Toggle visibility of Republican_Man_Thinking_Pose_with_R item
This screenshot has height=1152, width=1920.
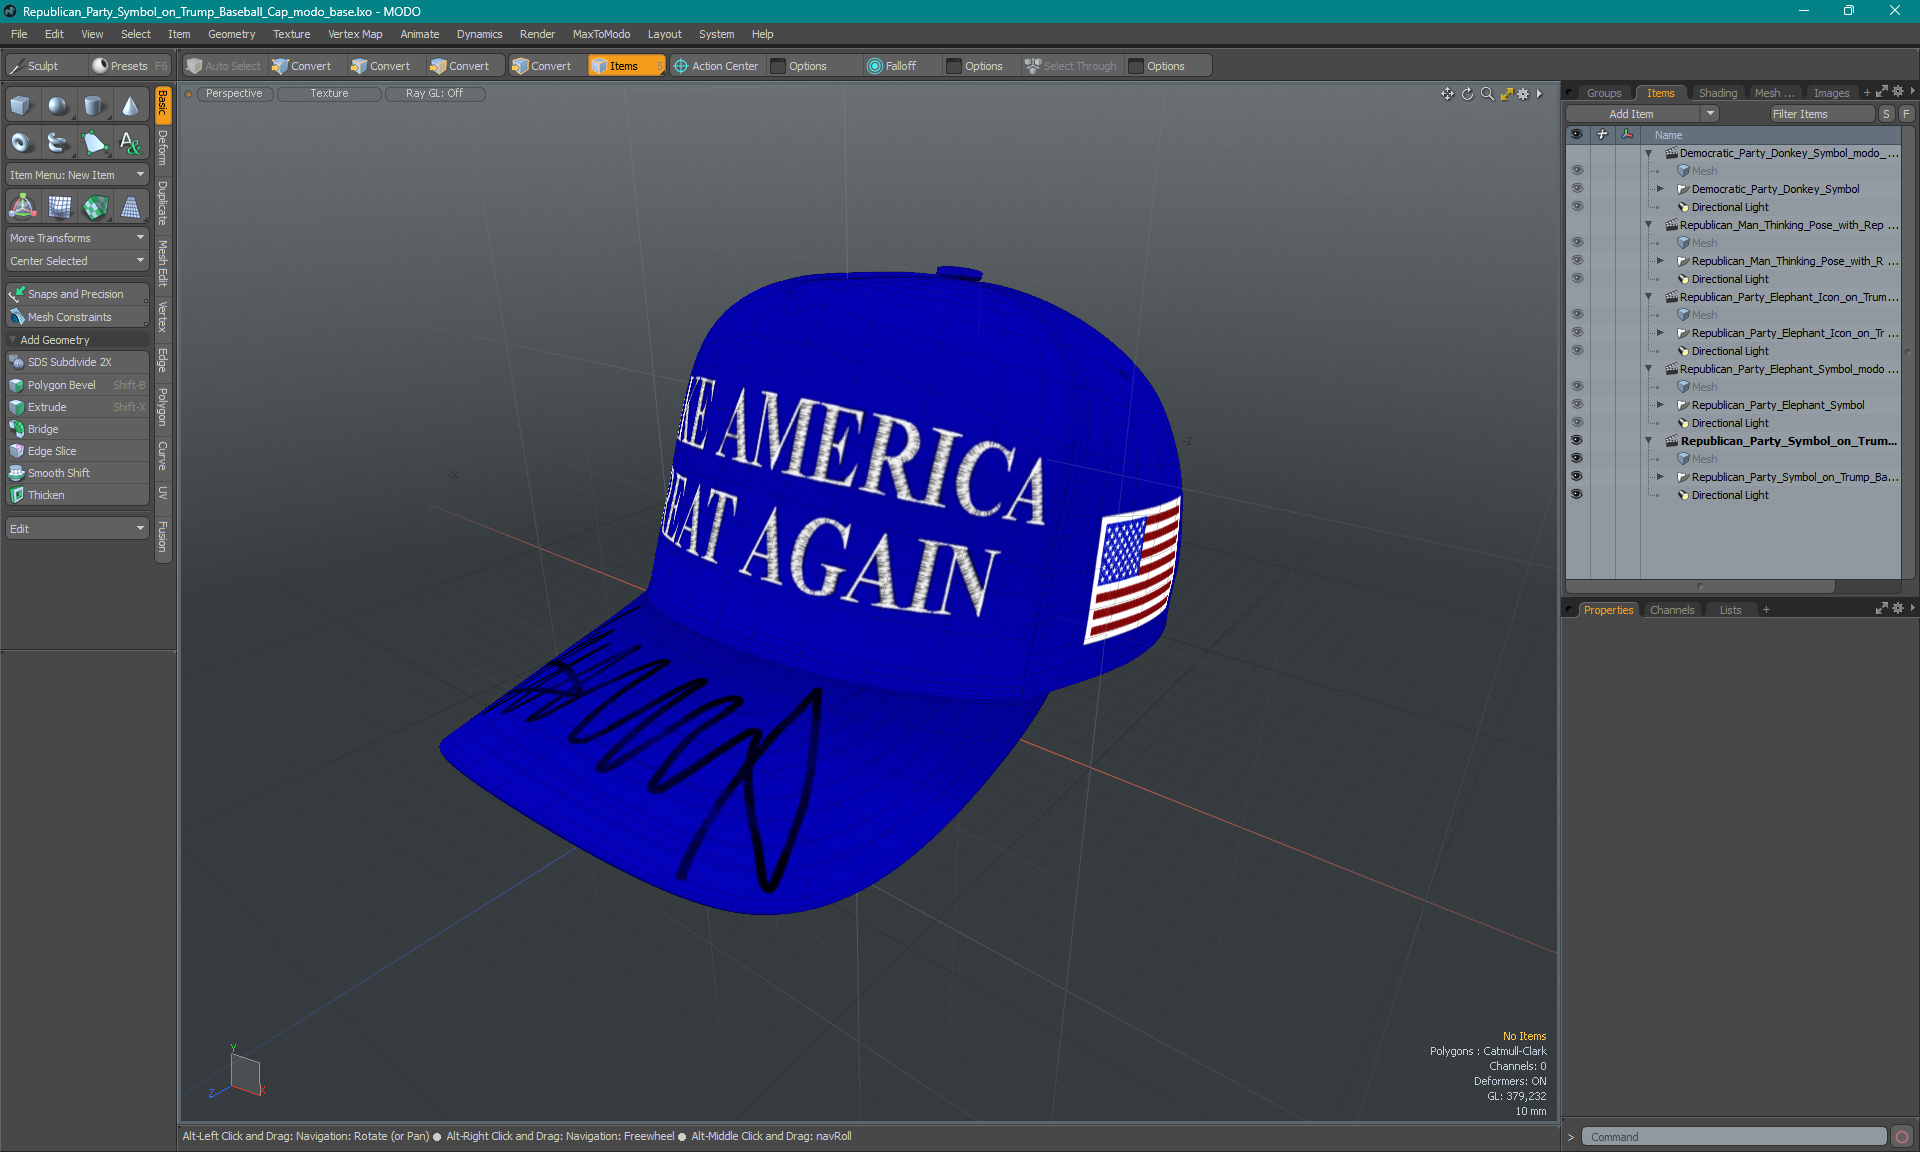(x=1577, y=261)
